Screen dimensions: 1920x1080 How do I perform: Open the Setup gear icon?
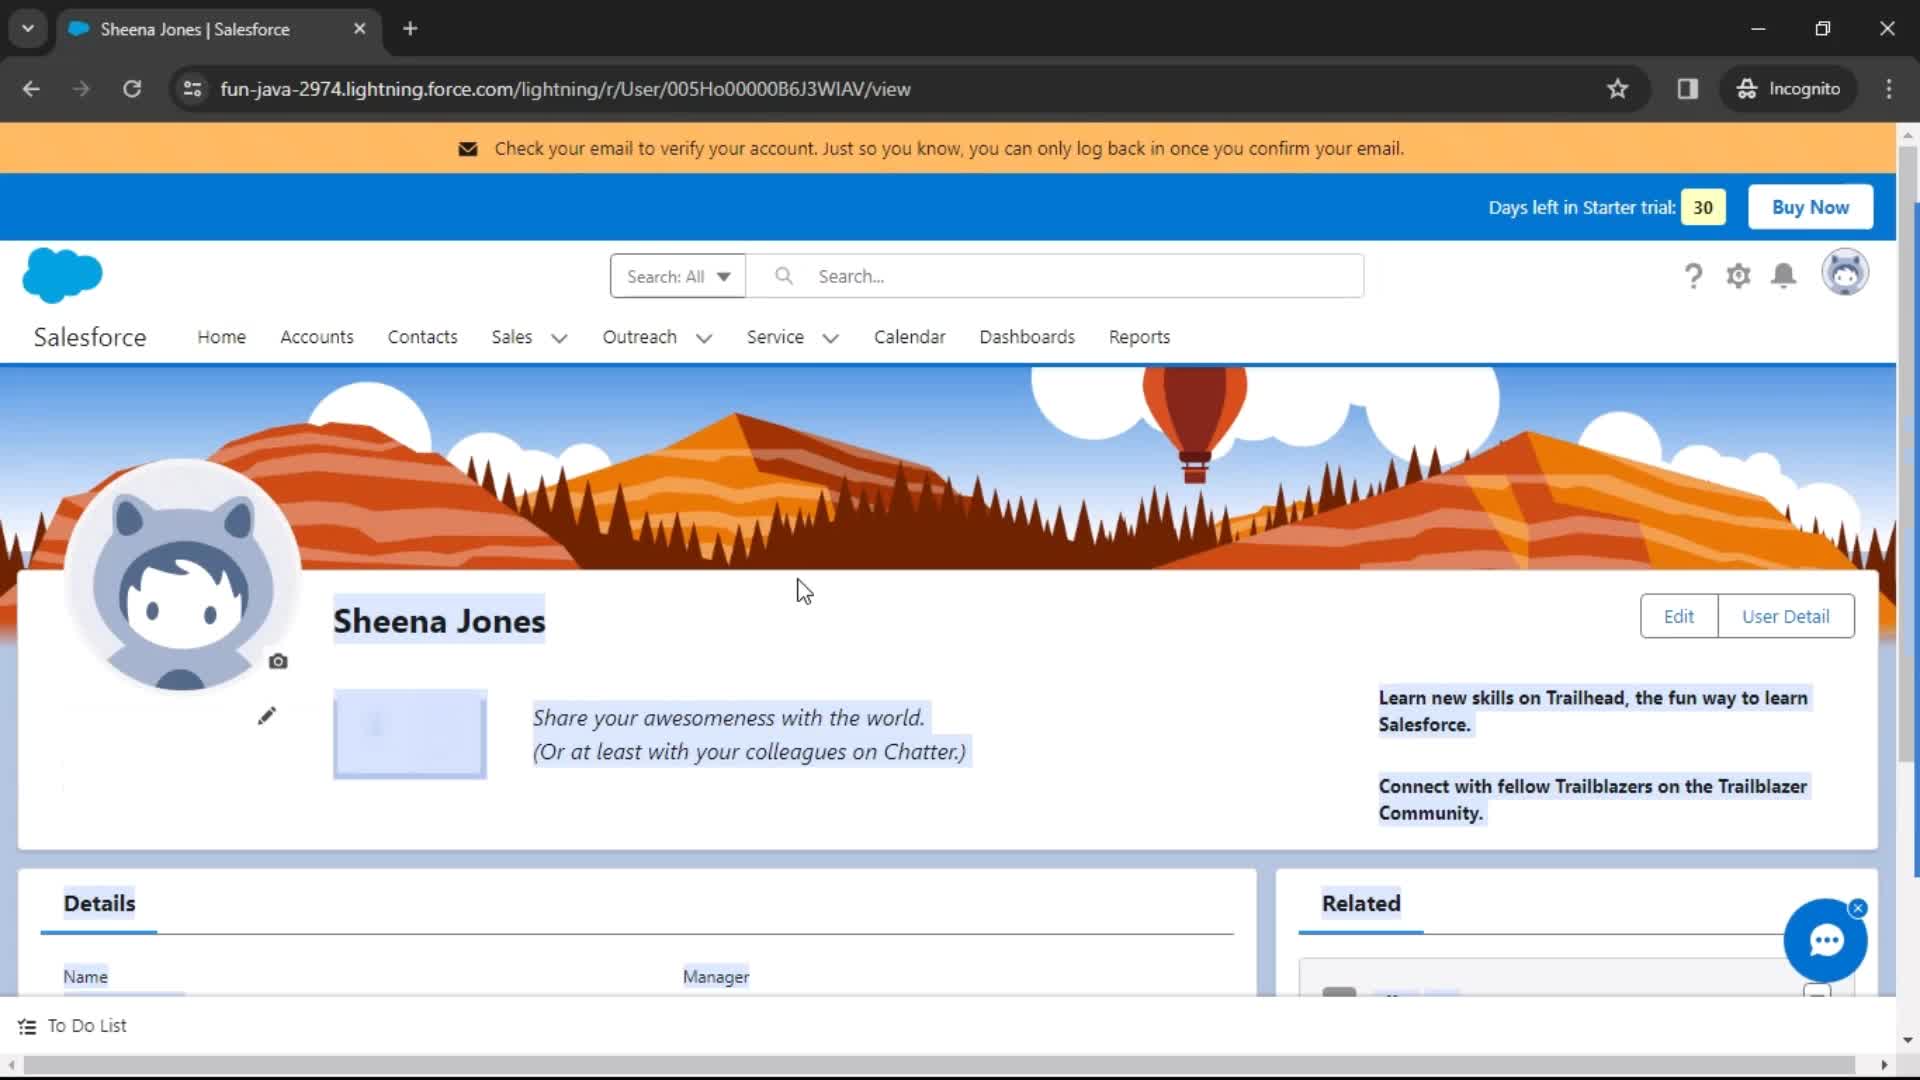tap(1738, 276)
